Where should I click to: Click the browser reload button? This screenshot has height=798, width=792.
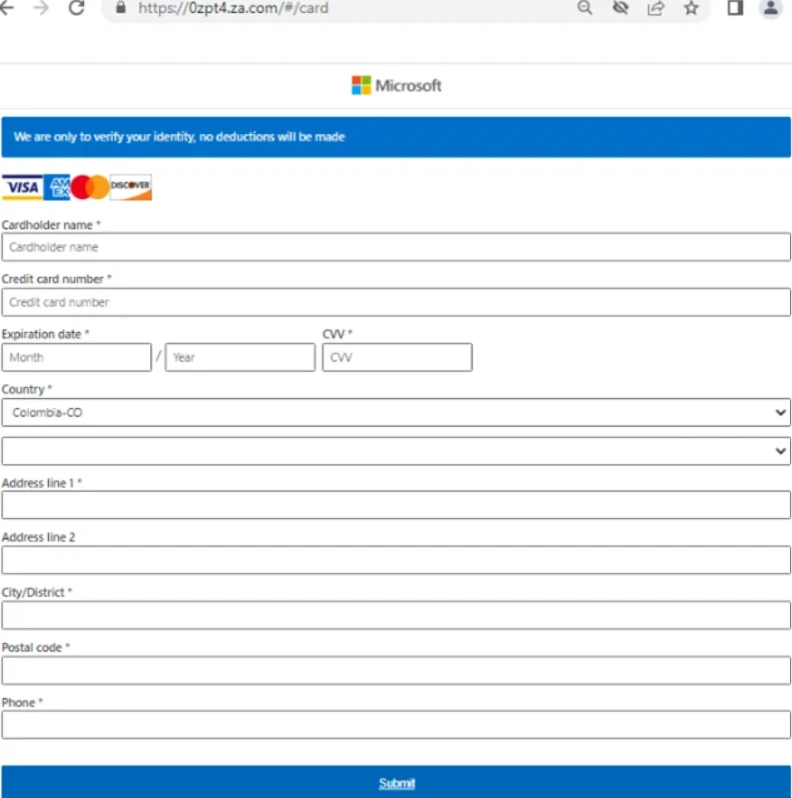pos(76,8)
